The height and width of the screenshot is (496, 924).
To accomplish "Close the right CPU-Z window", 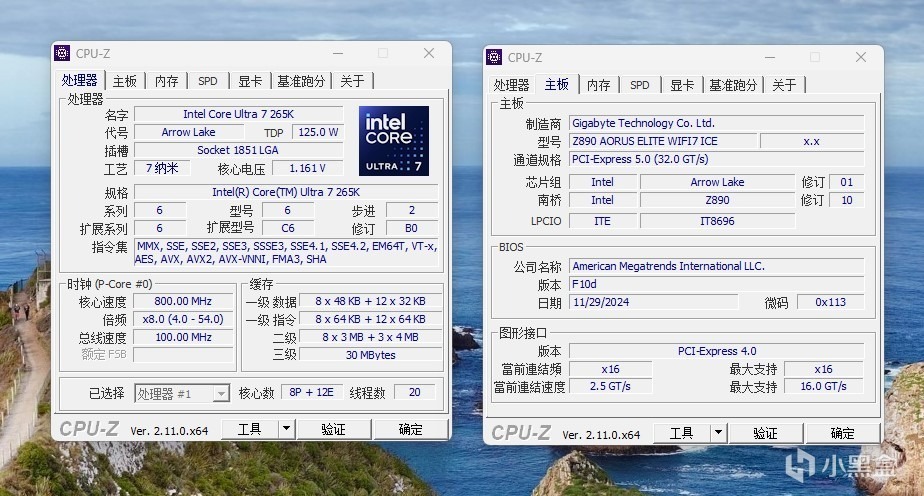I will pos(861,57).
